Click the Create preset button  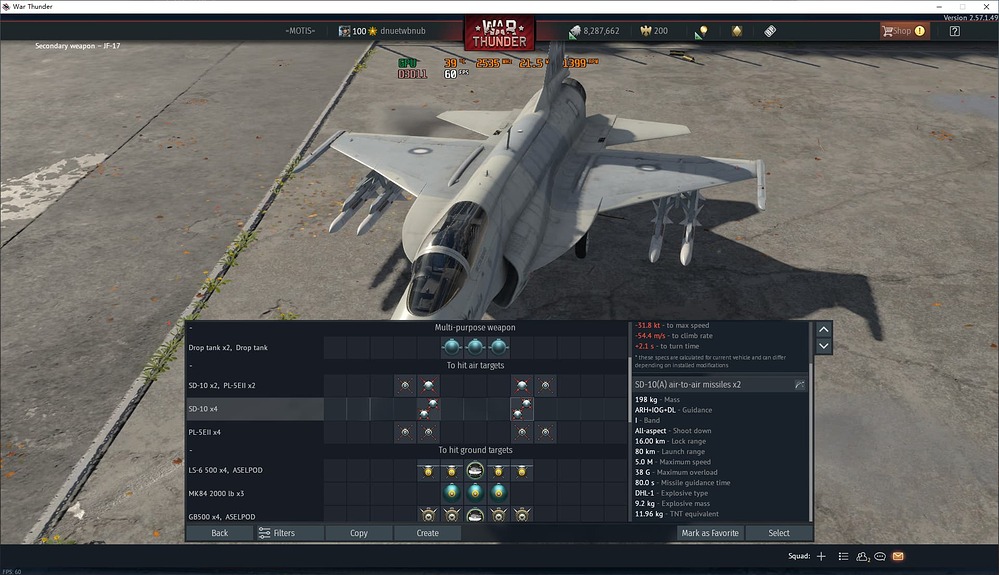[428, 533]
